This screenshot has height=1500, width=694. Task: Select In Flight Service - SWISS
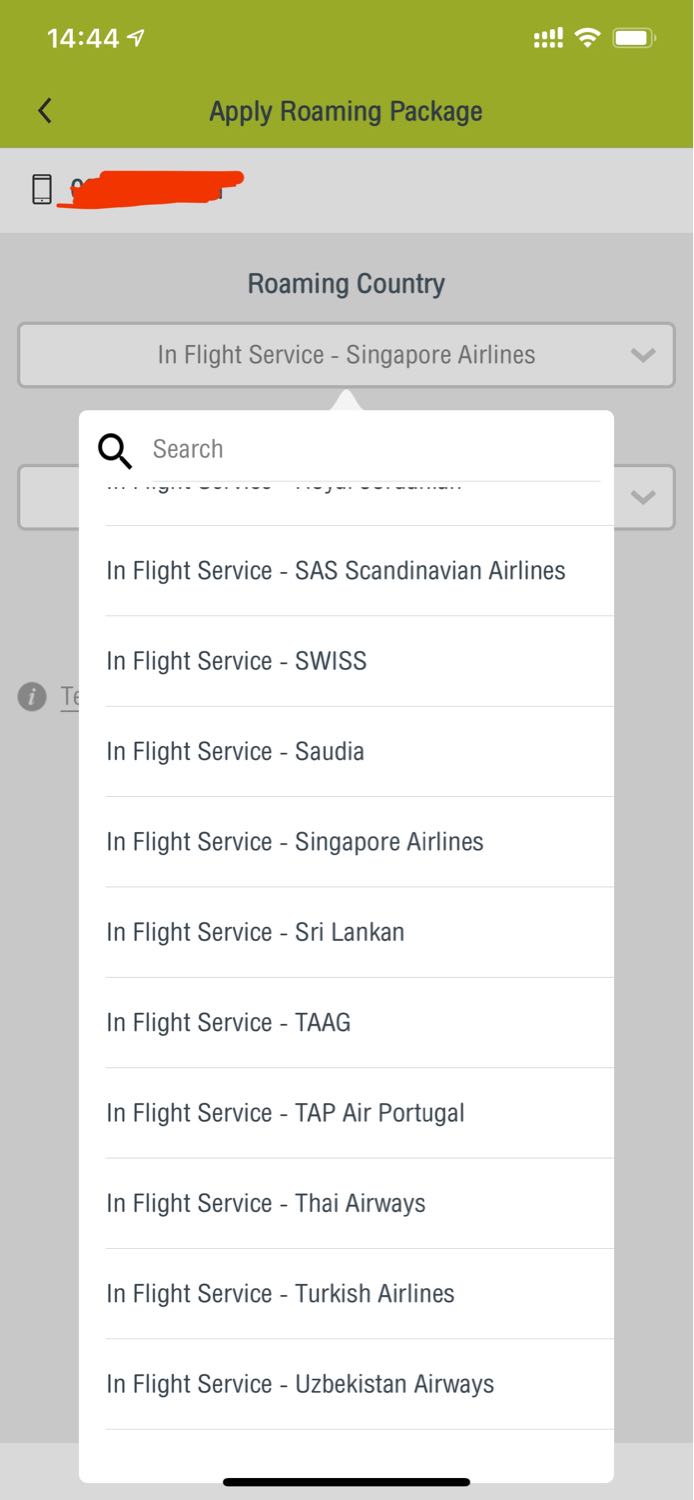[359, 661]
